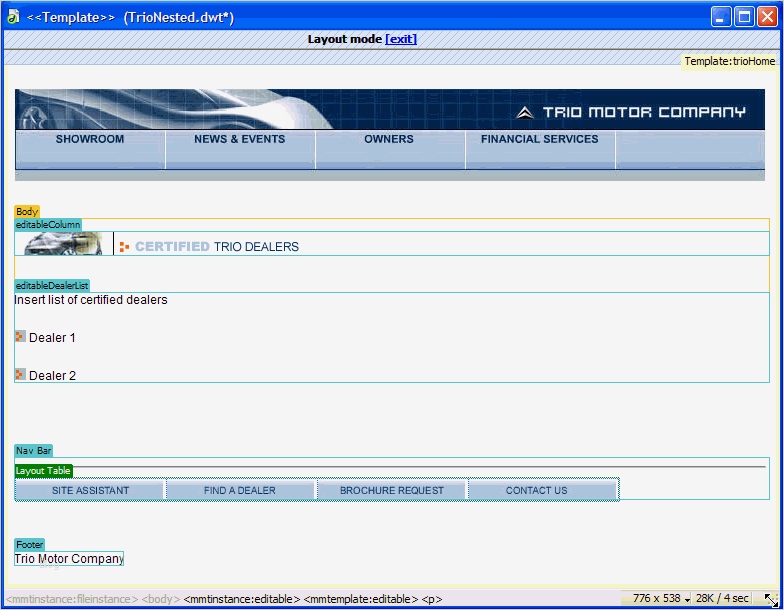
Task: Click the OWNERS navigation button
Action: pos(390,150)
